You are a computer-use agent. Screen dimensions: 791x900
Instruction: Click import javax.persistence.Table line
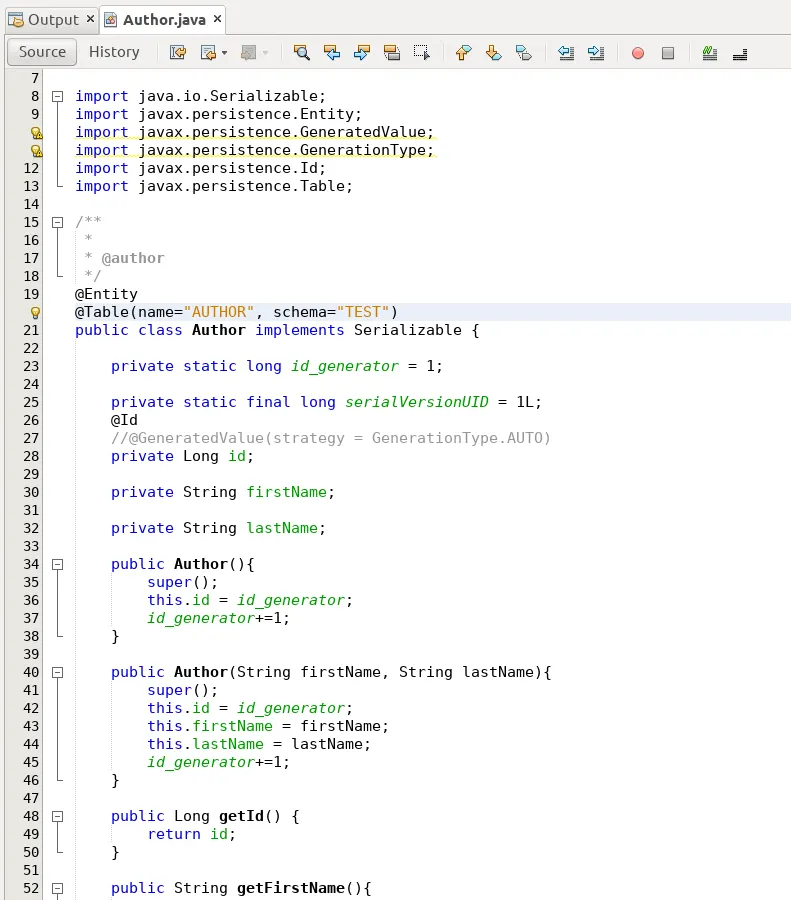pos(214,187)
